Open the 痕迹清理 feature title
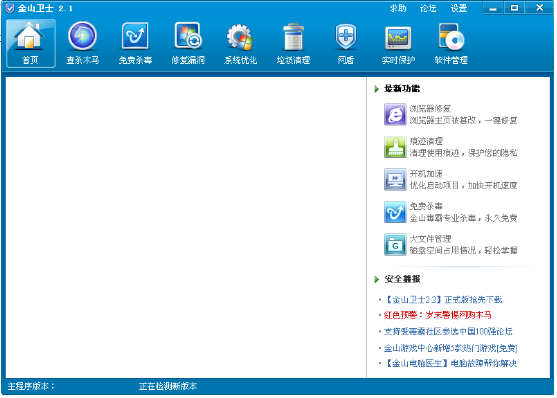This screenshot has height=398, width=557. pos(426,141)
